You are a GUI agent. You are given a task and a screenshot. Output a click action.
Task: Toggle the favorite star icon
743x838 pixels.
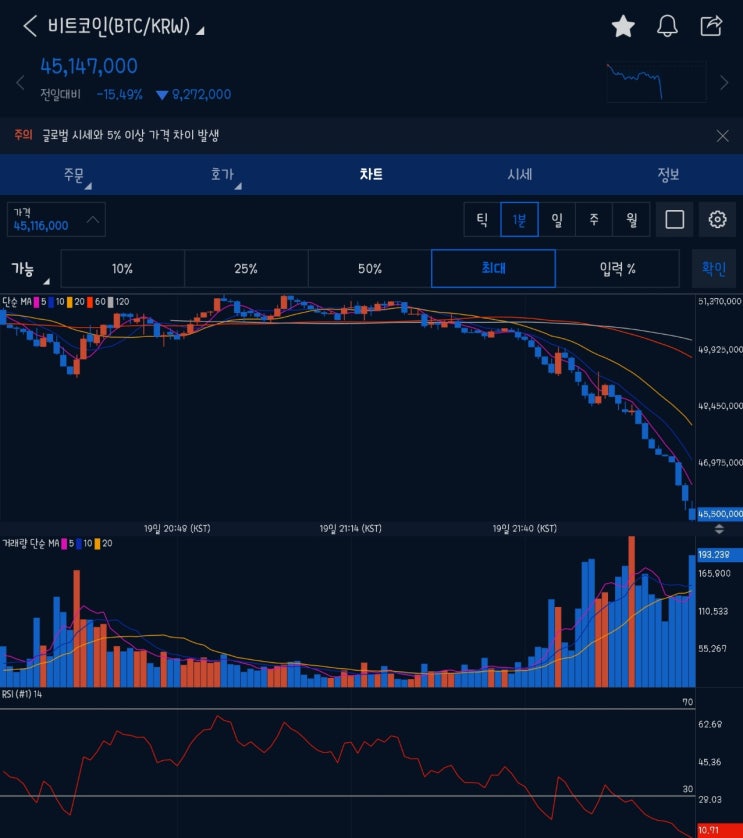coord(623,26)
